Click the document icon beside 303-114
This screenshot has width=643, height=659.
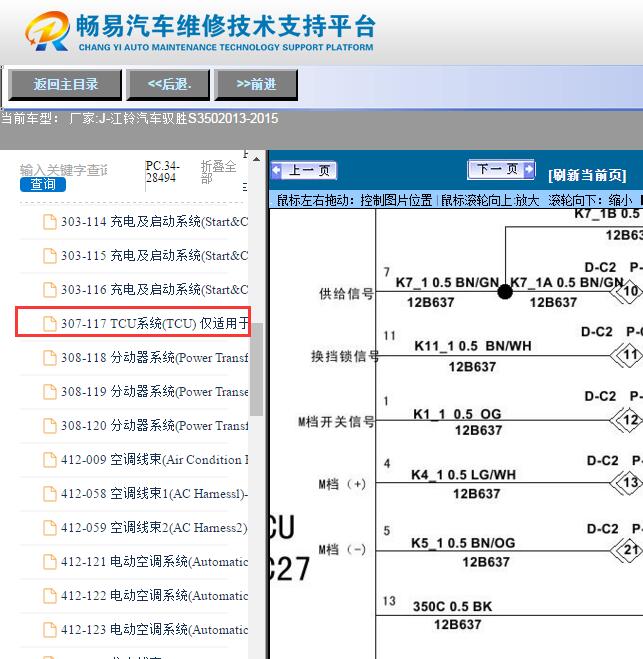(50, 222)
